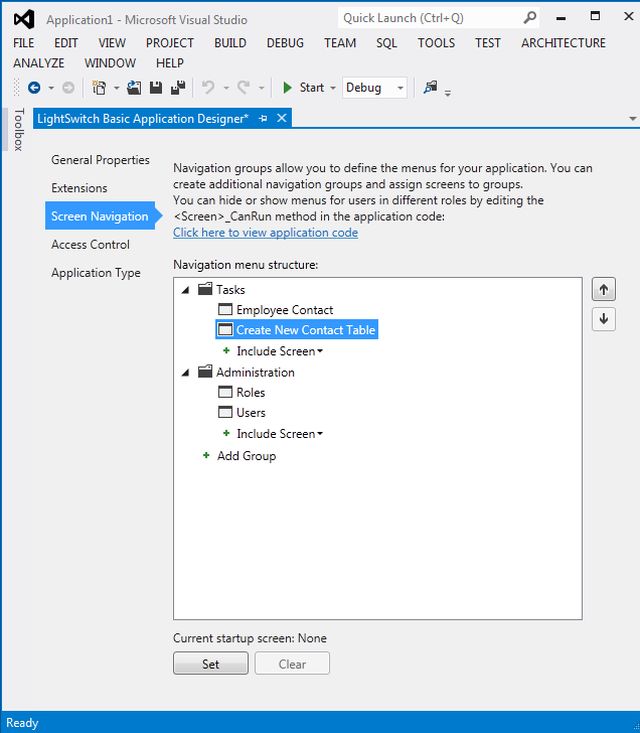
Task: Collapse the Administration group node
Action: point(186,373)
